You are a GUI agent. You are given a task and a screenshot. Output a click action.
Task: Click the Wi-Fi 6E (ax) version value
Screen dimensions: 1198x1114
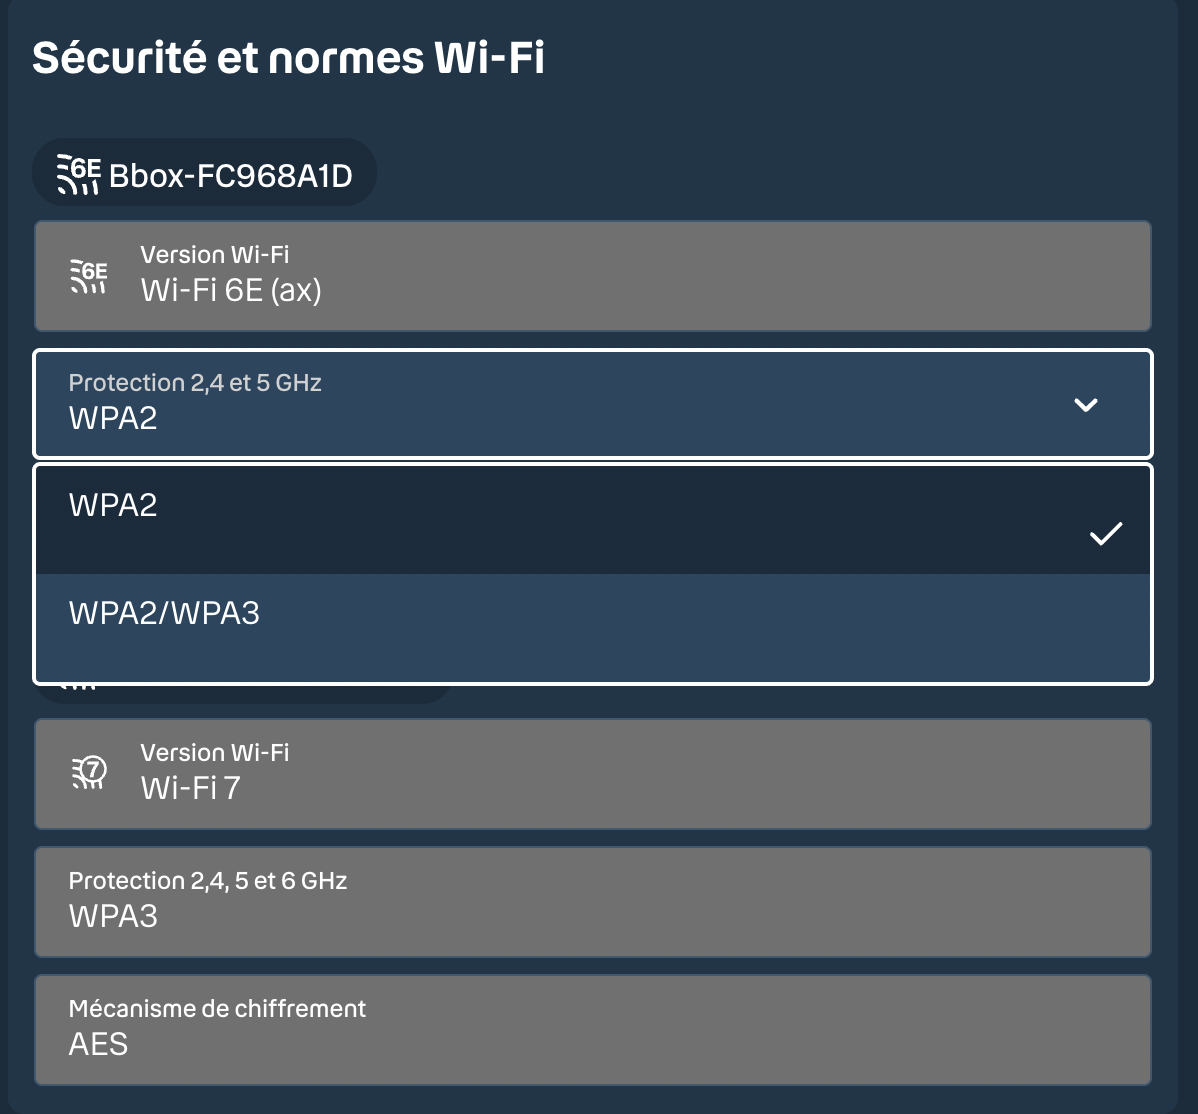point(231,290)
